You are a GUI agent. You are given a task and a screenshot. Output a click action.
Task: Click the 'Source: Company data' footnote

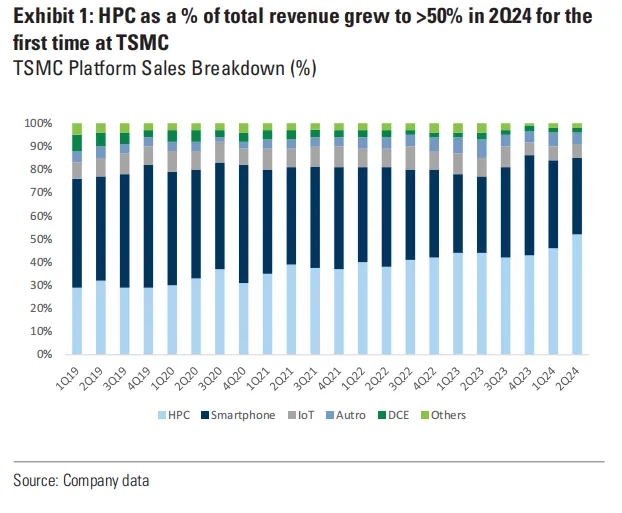point(81,481)
